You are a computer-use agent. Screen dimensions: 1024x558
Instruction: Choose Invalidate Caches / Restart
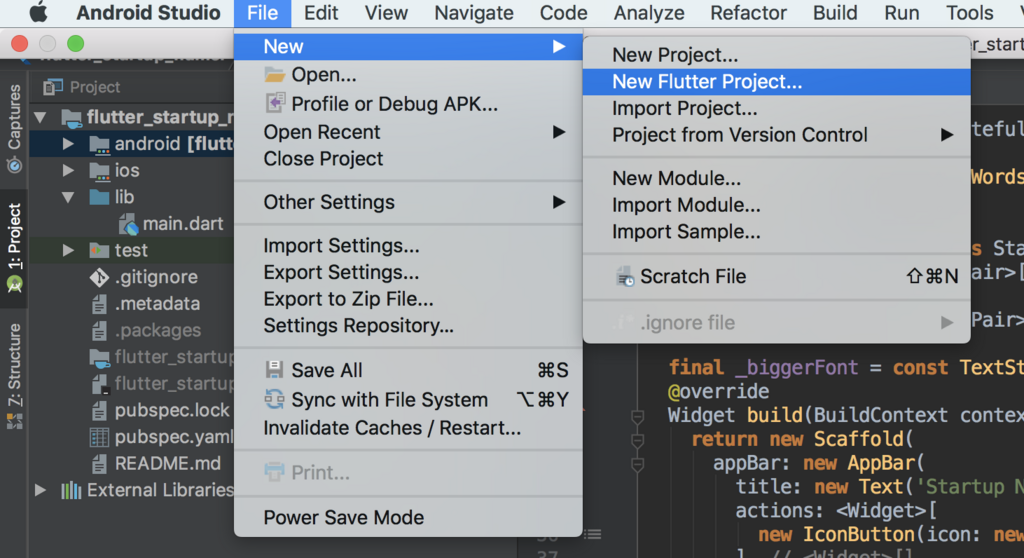[x=392, y=428]
